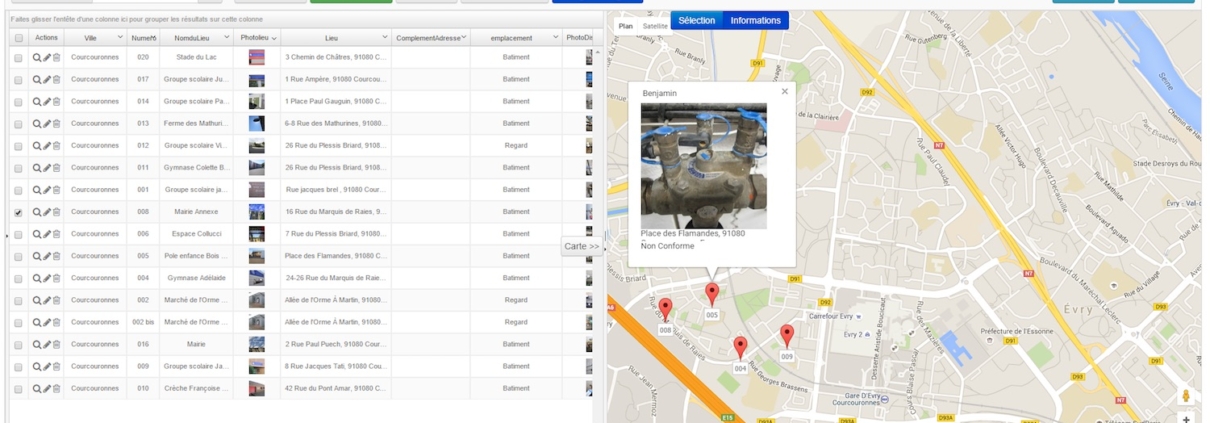The height and width of the screenshot is (423, 1210).
Task: Zoom in the map with plus button
Action: [x=1186, y=419]
